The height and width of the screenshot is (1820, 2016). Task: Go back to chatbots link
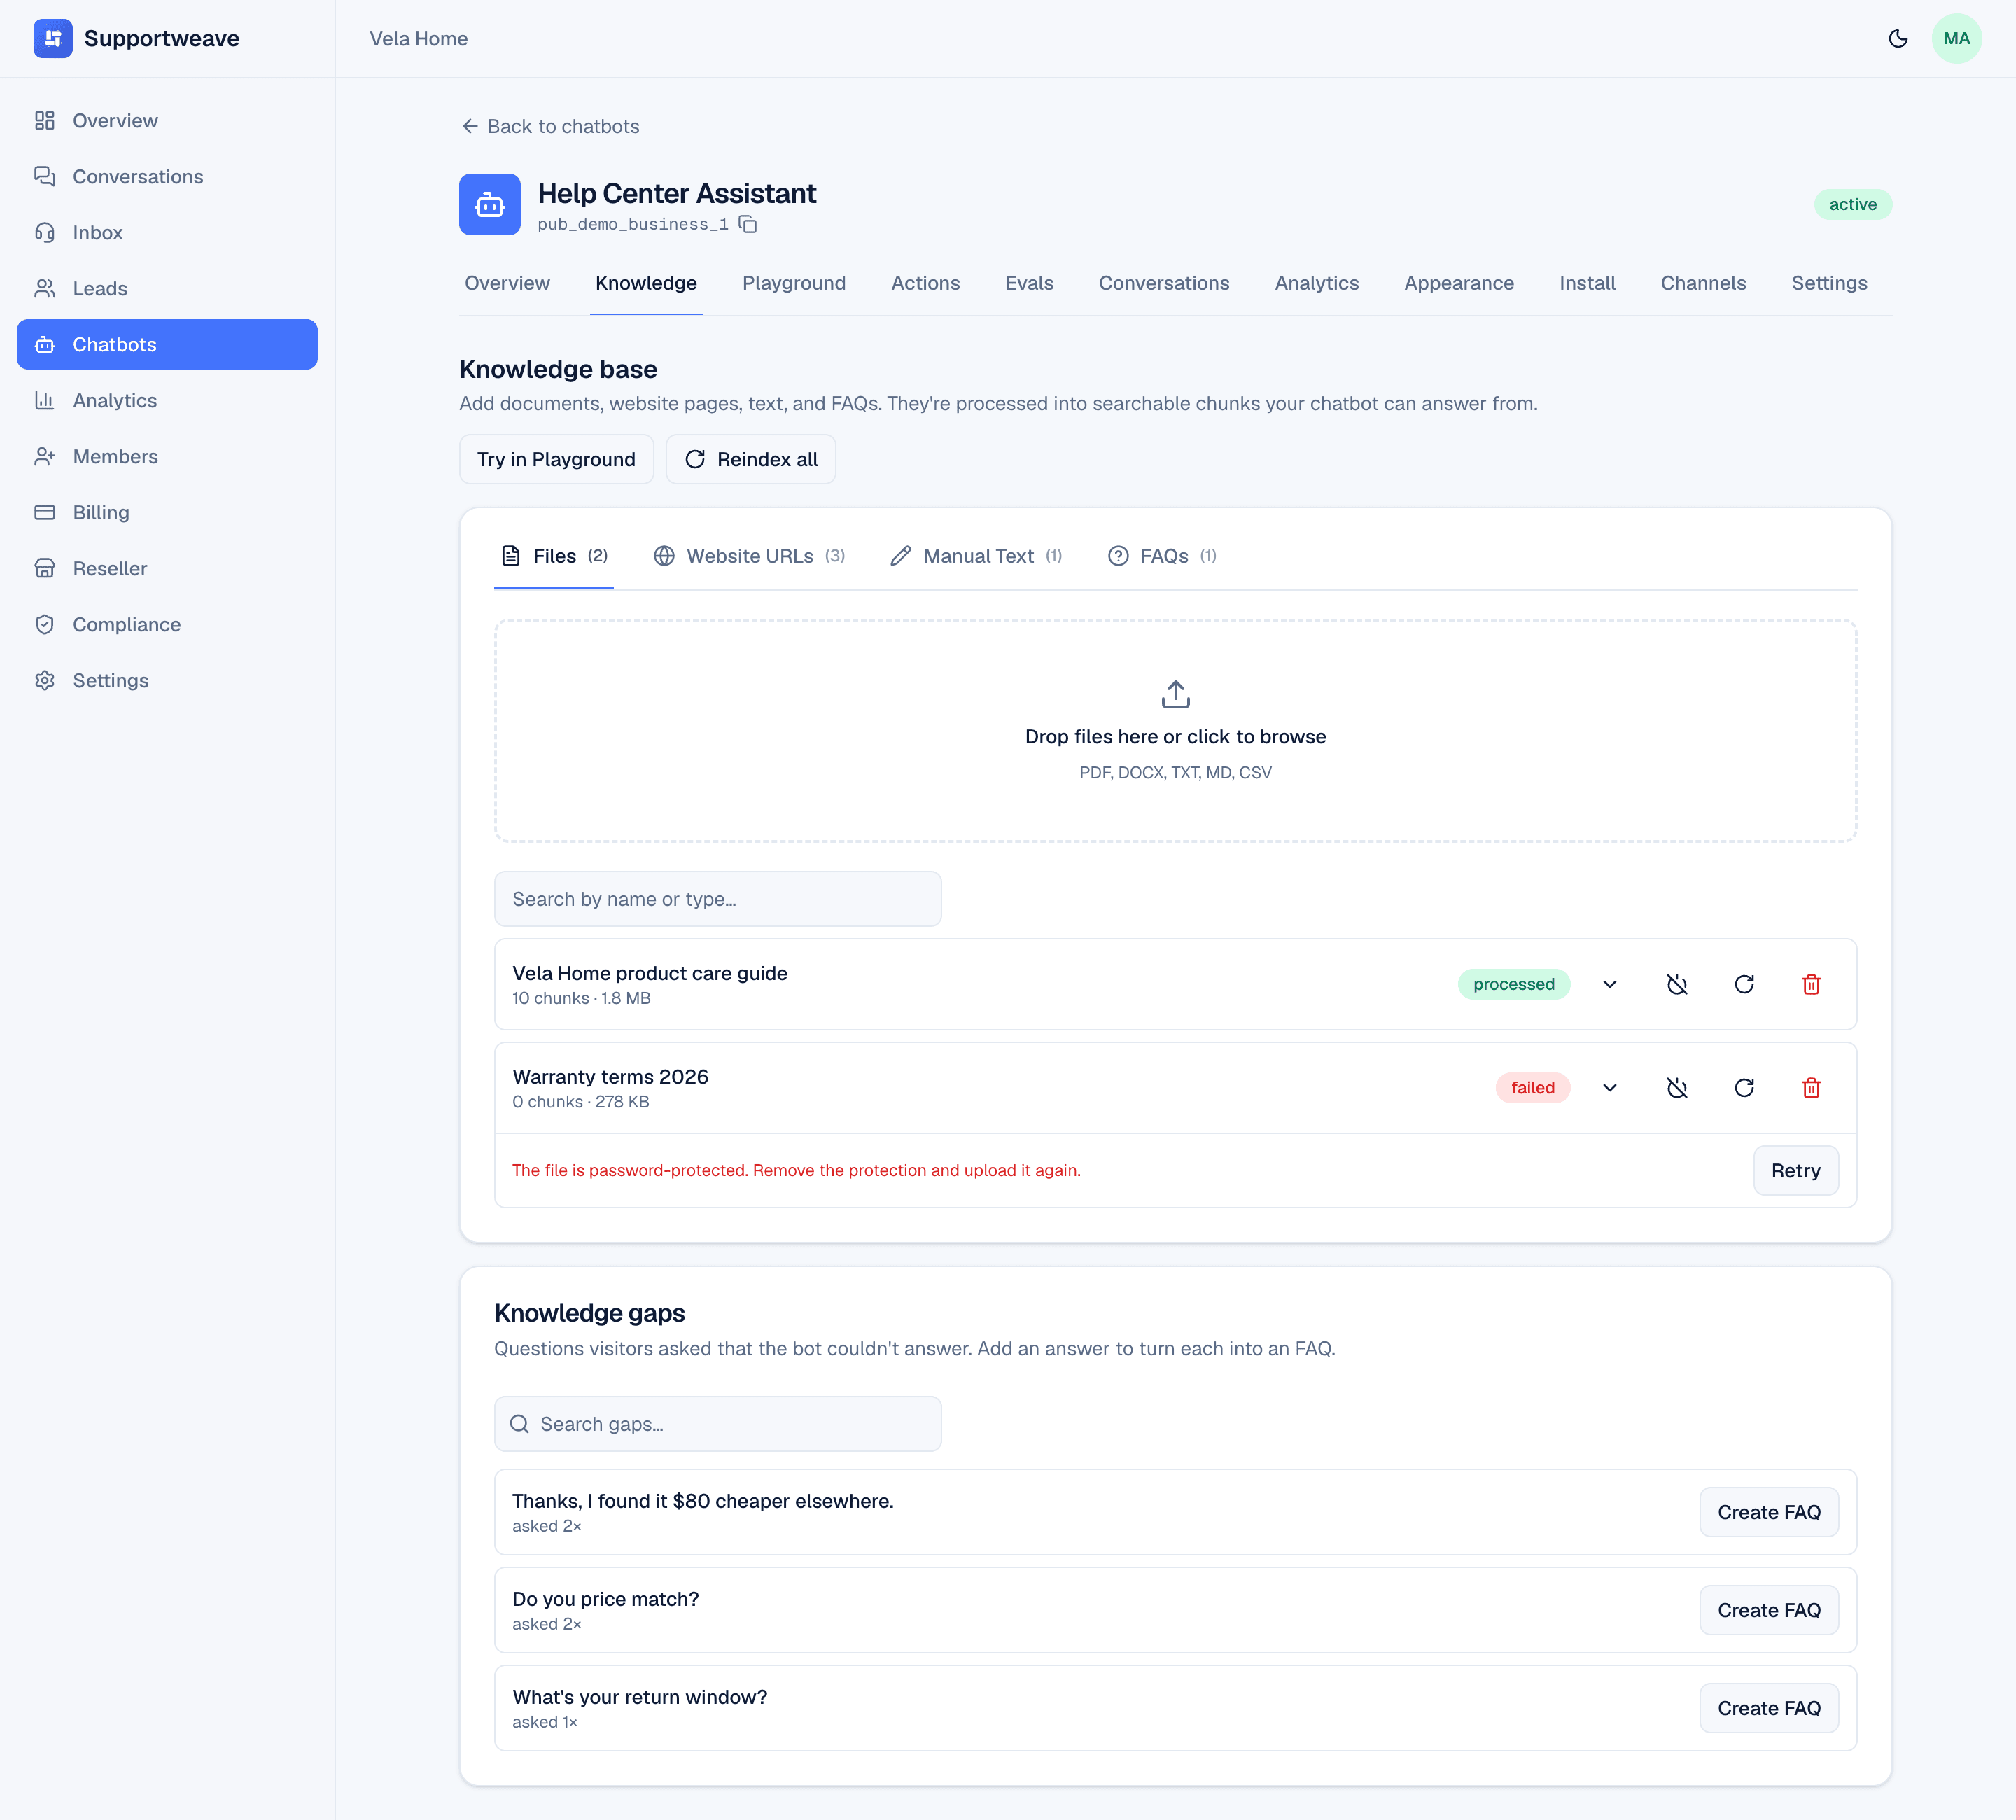pos(550,126)
